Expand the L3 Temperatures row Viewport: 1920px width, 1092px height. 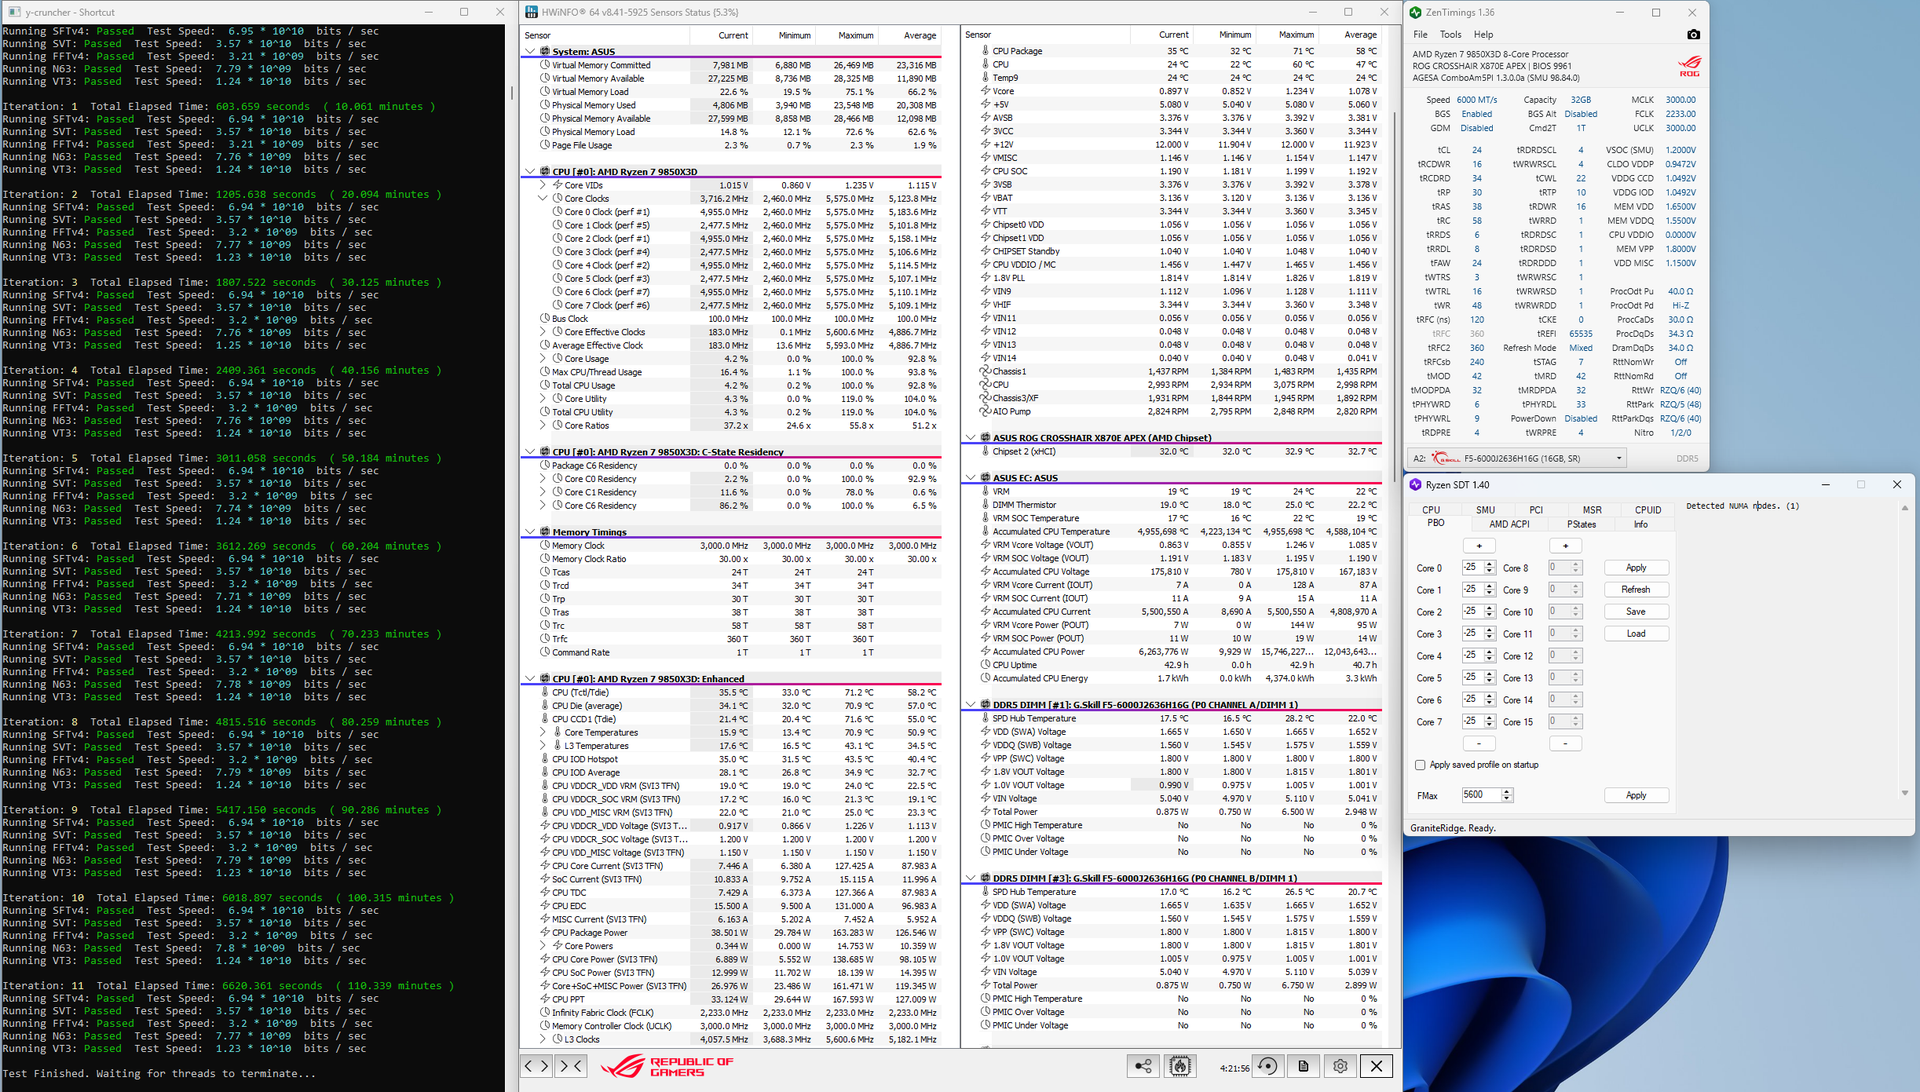pyautogui.click(x=543, y=746)
